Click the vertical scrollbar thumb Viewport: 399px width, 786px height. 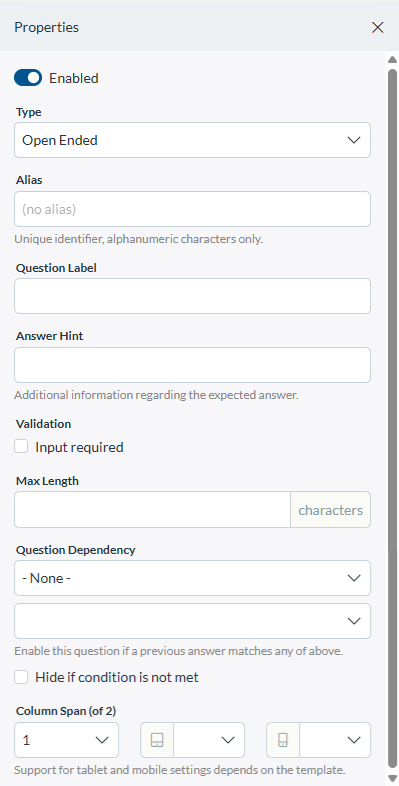point(392,419)
